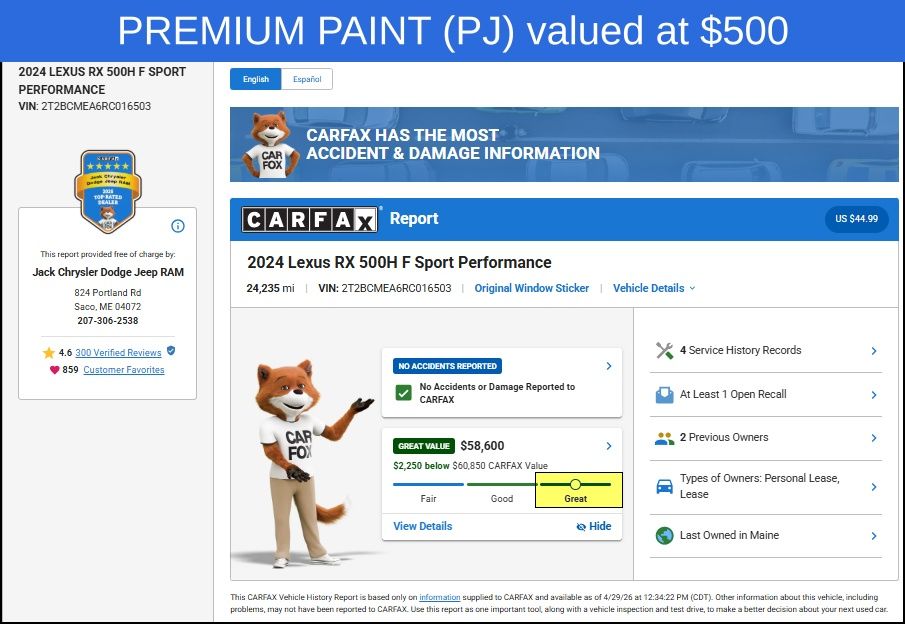This screenshot has height=624, width=905.
Task: Click the value slider handle at Great
Action: coord(575,484)
